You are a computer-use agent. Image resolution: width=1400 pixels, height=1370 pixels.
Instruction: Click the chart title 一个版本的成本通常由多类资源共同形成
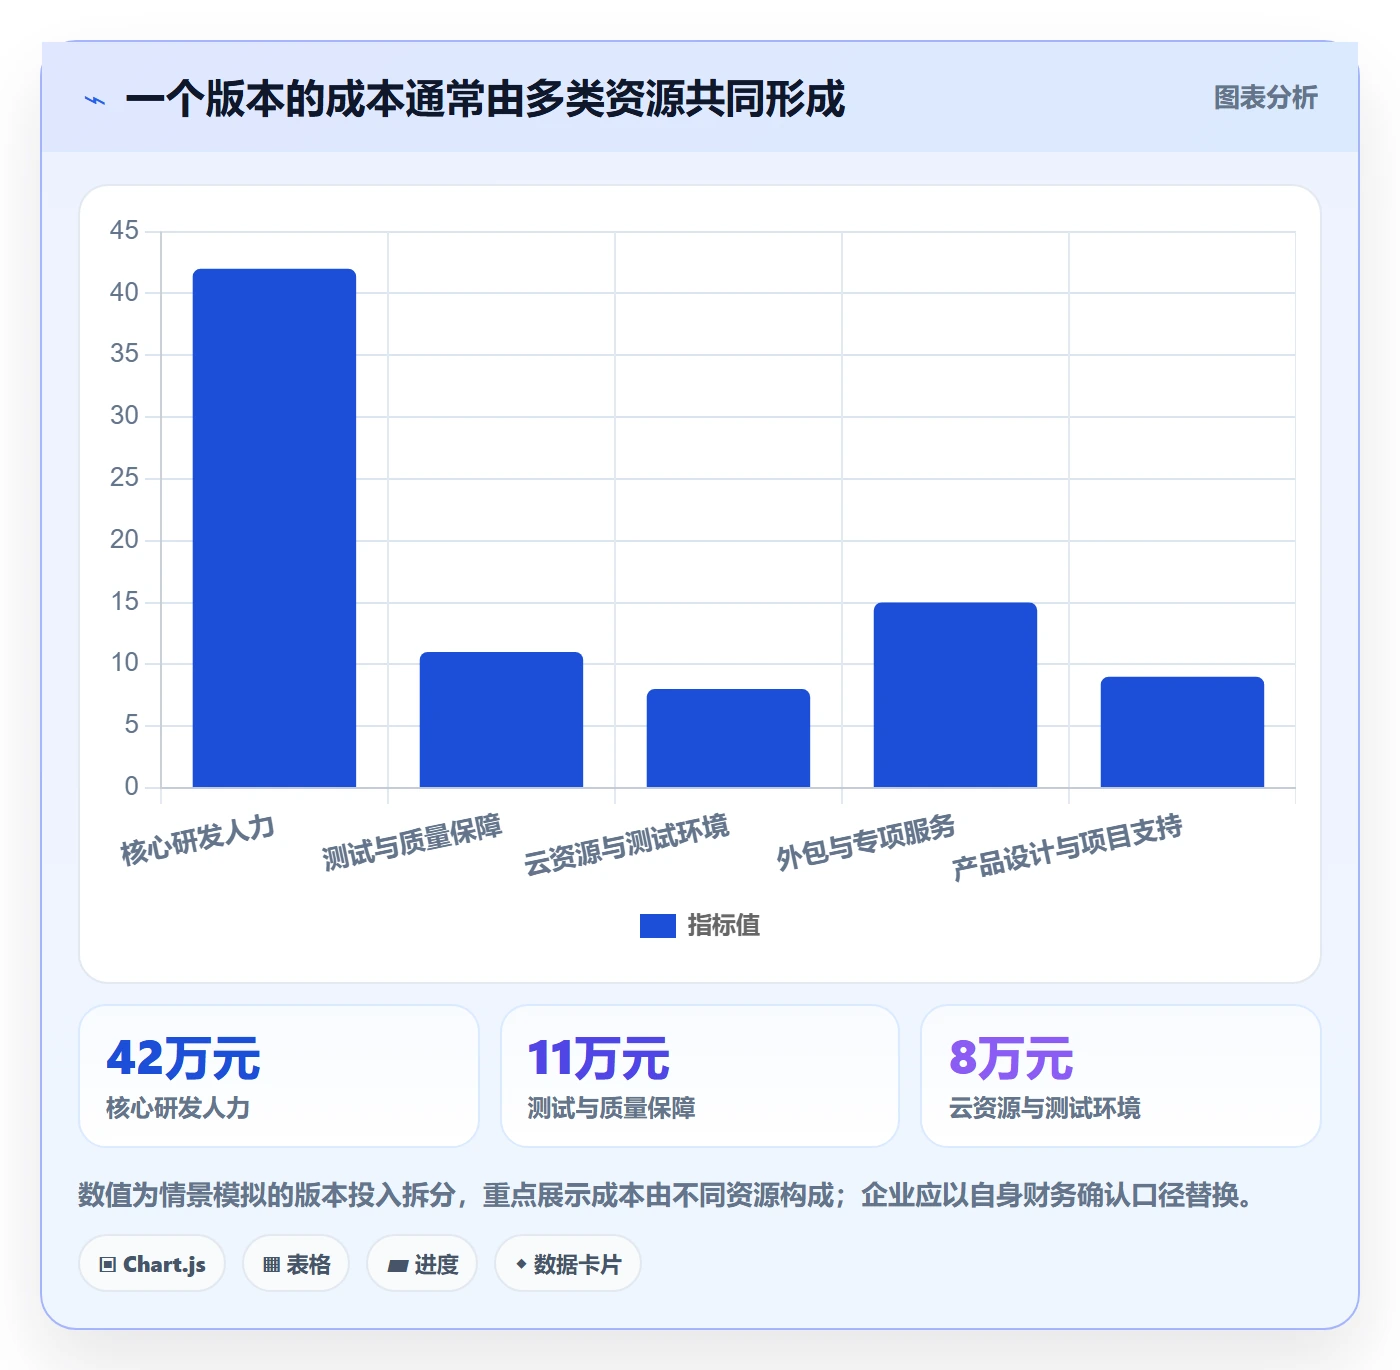[x=485, y=99]
